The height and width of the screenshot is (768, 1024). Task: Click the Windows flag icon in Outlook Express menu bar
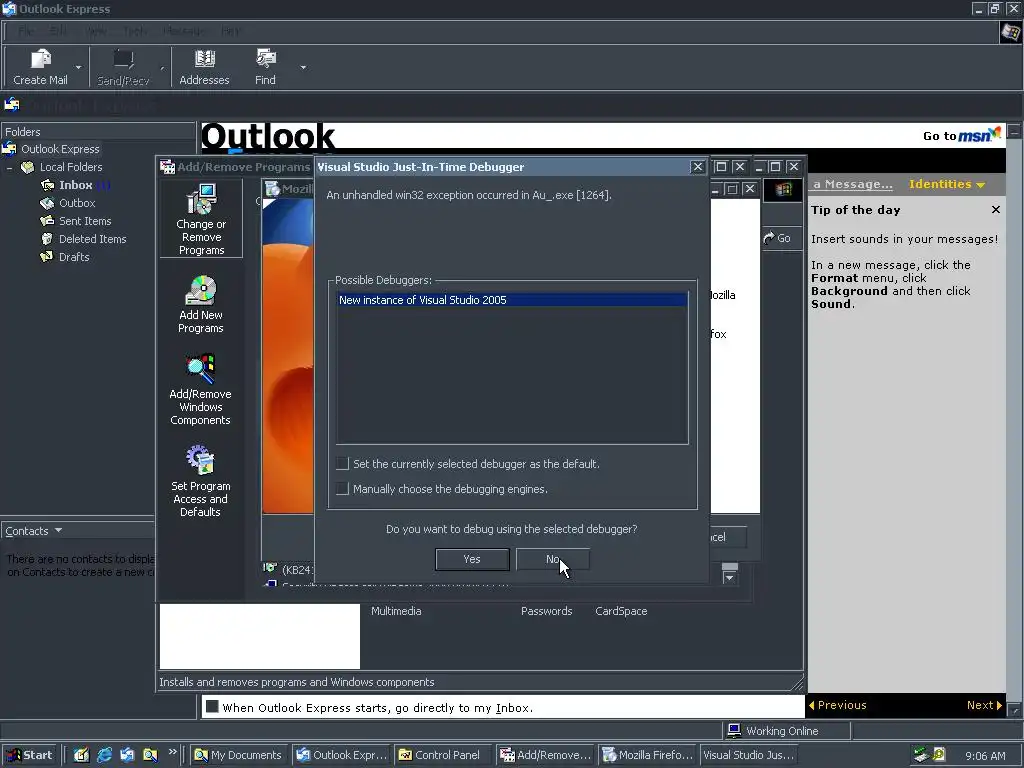1010,32
